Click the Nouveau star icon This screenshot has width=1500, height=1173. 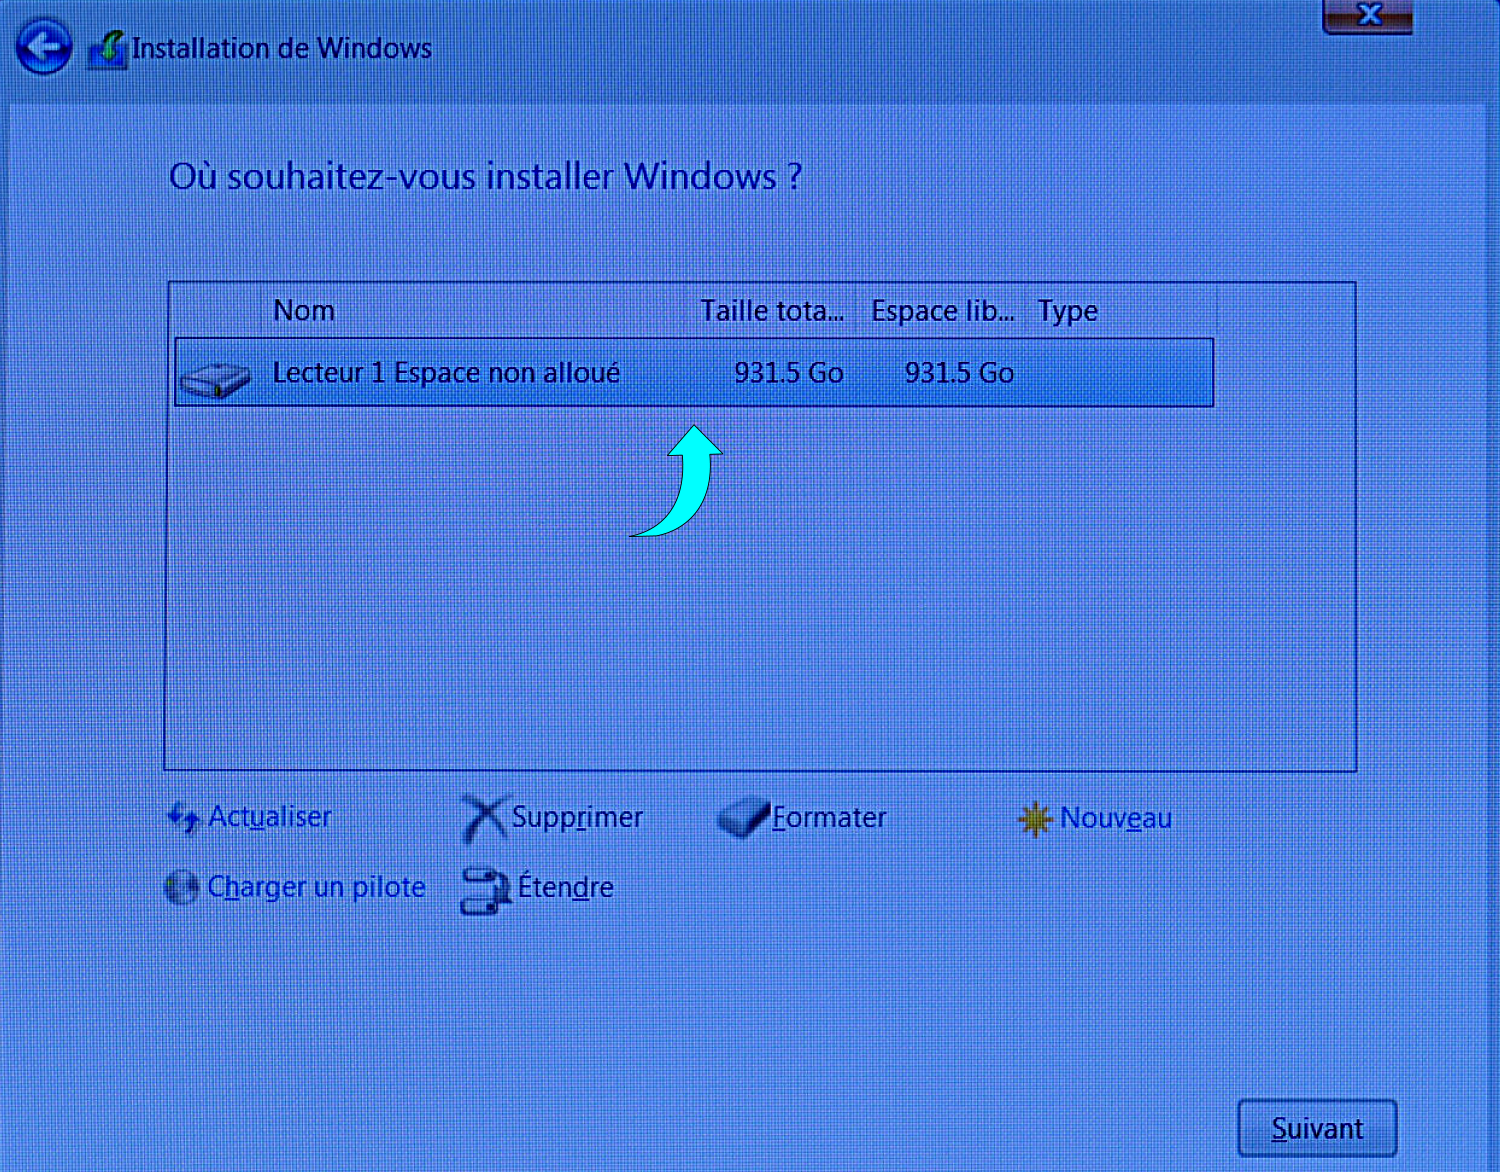click(1035, 819)
